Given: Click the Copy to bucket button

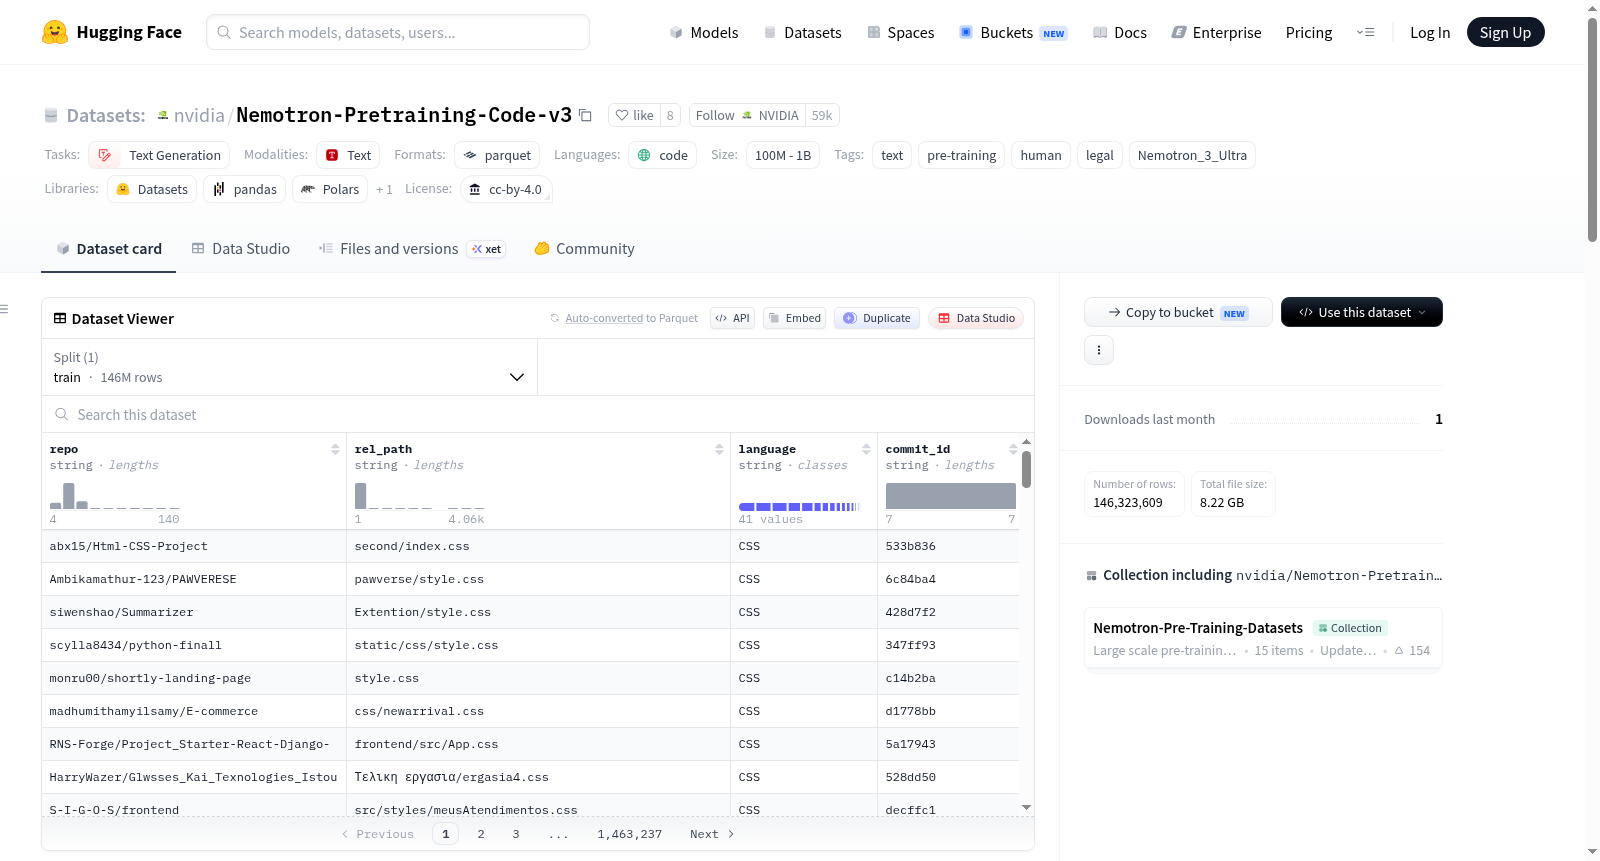Looking at the screenshot, I should coord(1178,312).
